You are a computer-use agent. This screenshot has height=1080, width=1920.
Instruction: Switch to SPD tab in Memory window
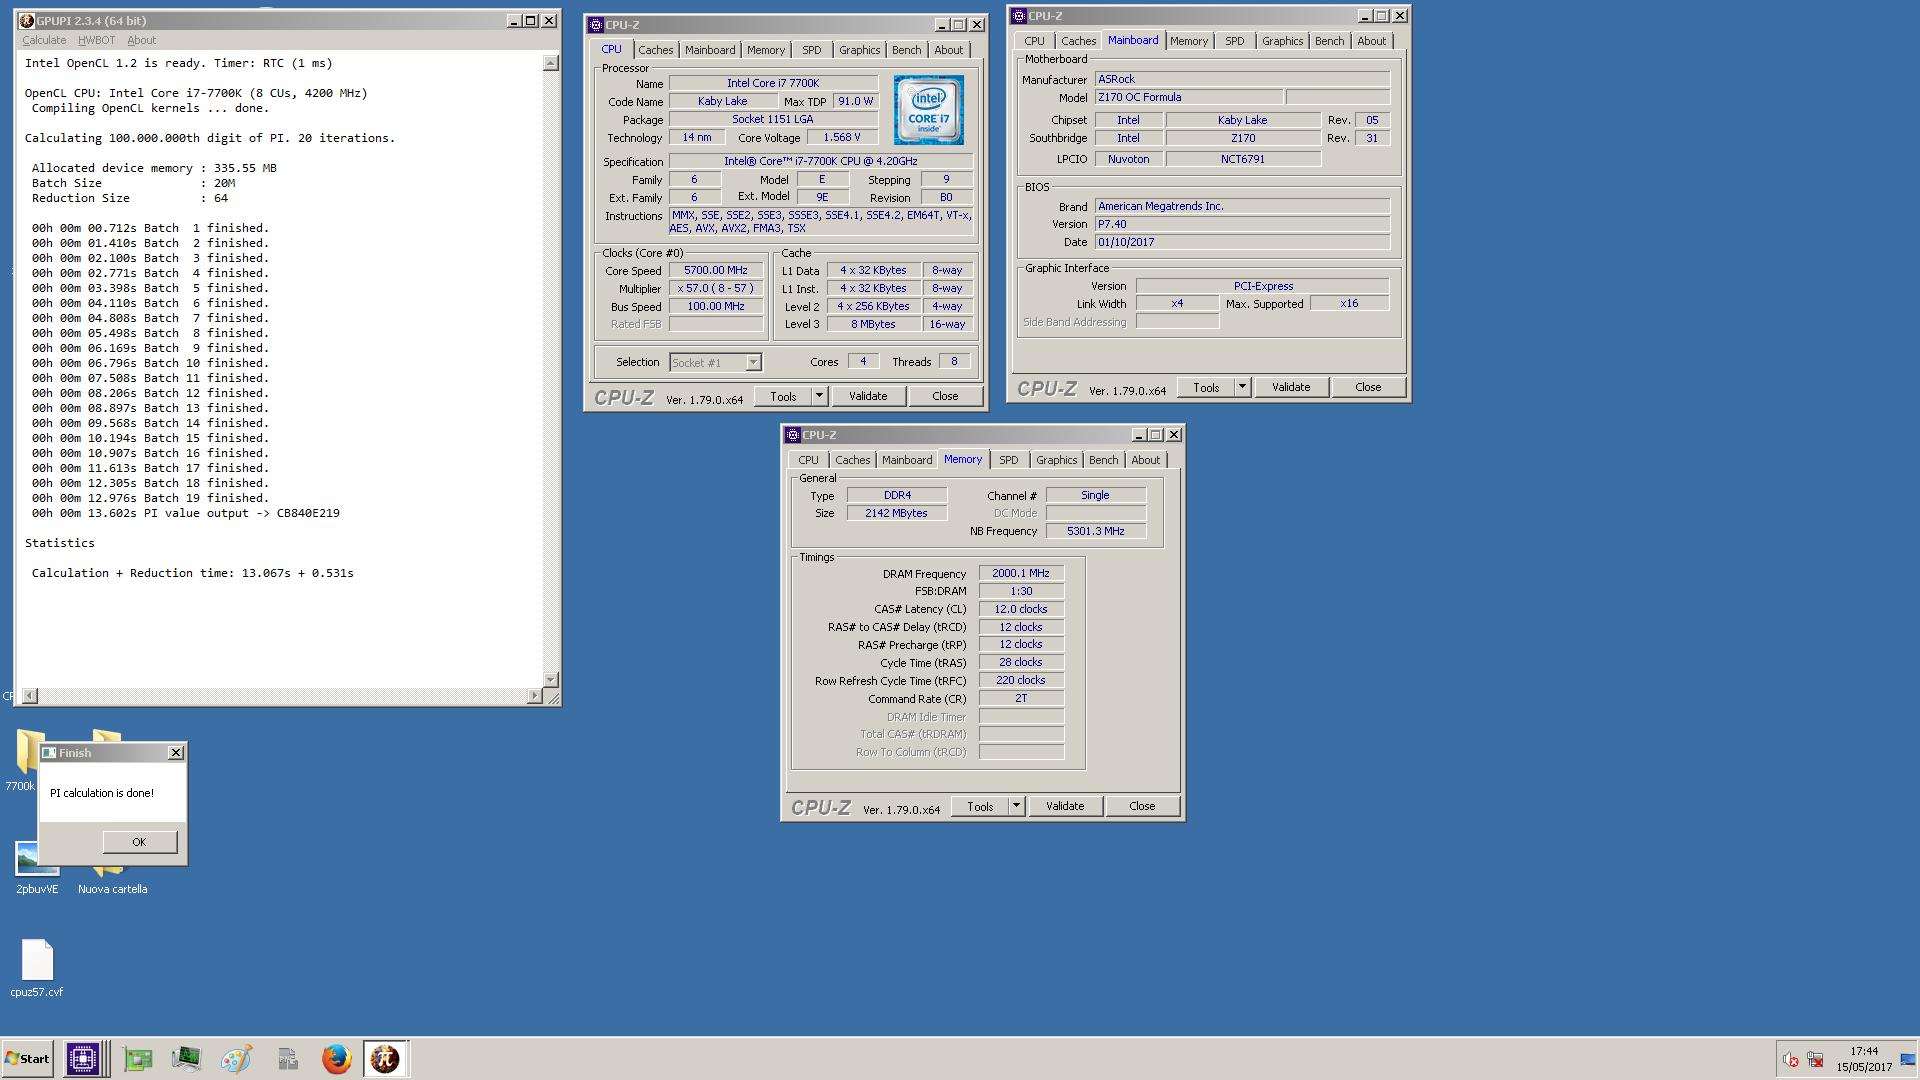point(1009,460)
